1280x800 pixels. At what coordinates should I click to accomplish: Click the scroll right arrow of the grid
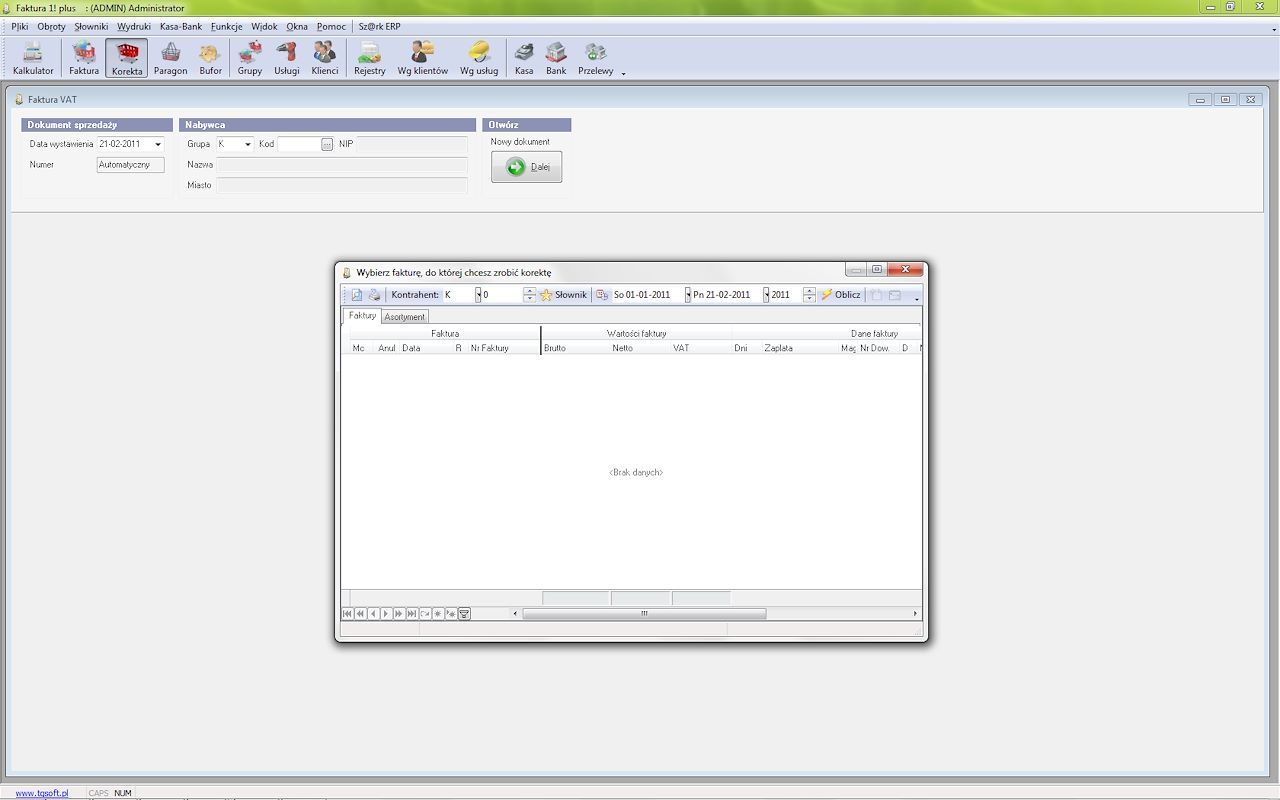coord(915,614)
